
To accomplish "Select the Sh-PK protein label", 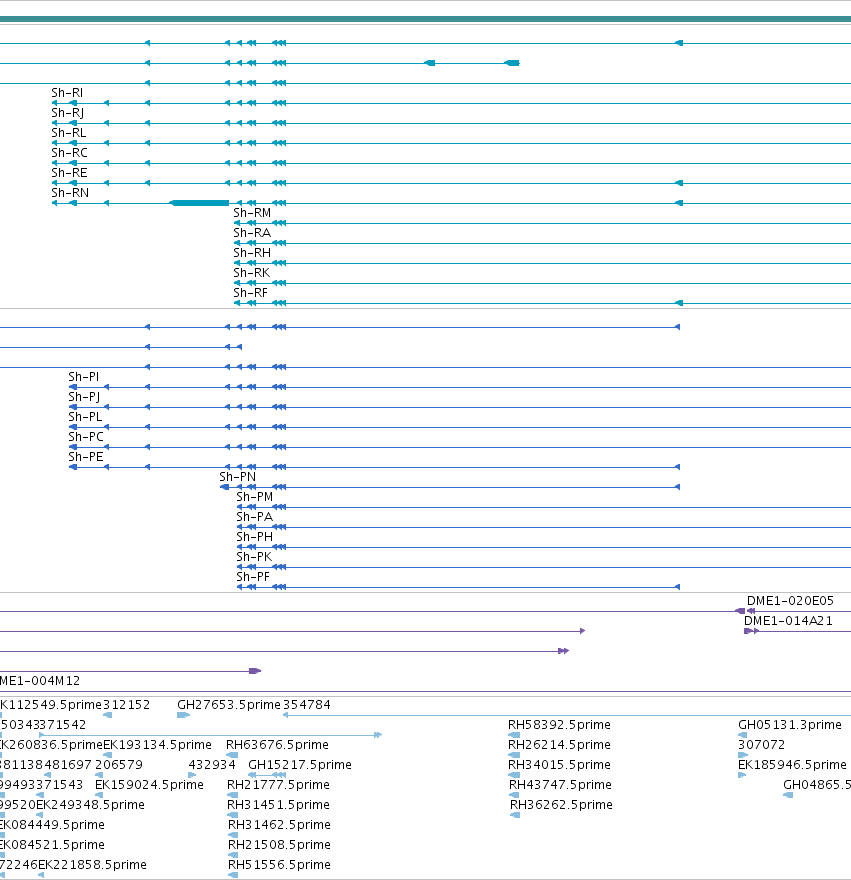I will pyautogui.click(x=254, y=557).
